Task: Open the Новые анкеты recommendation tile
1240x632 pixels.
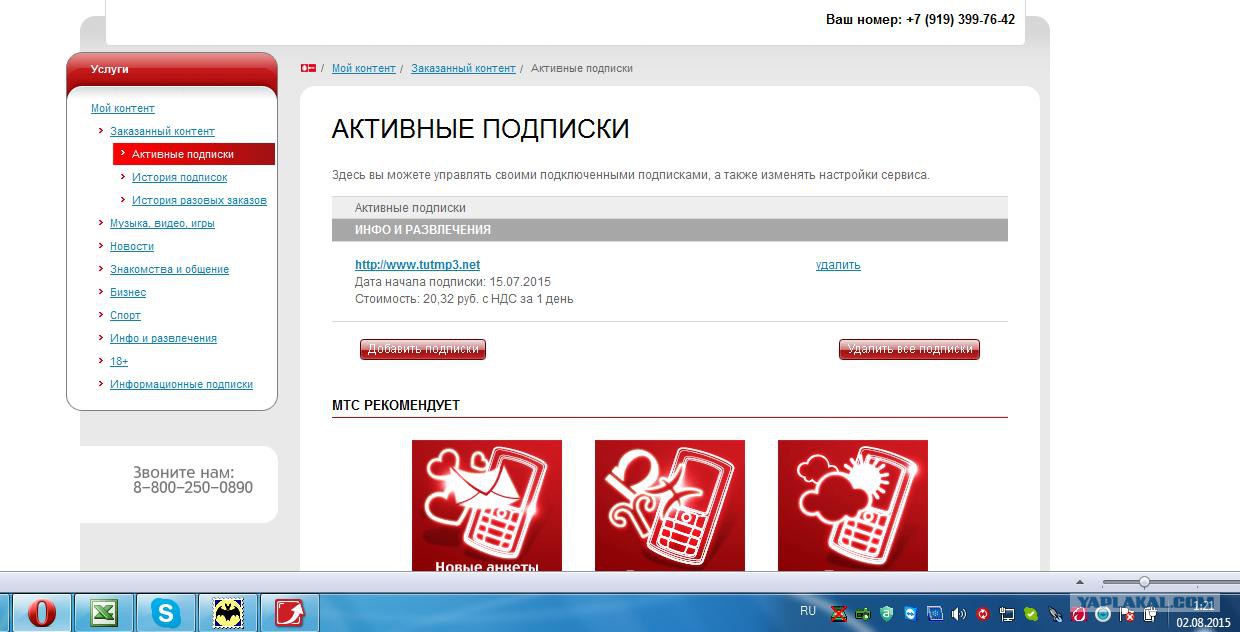Action: [x=487, y=506]
